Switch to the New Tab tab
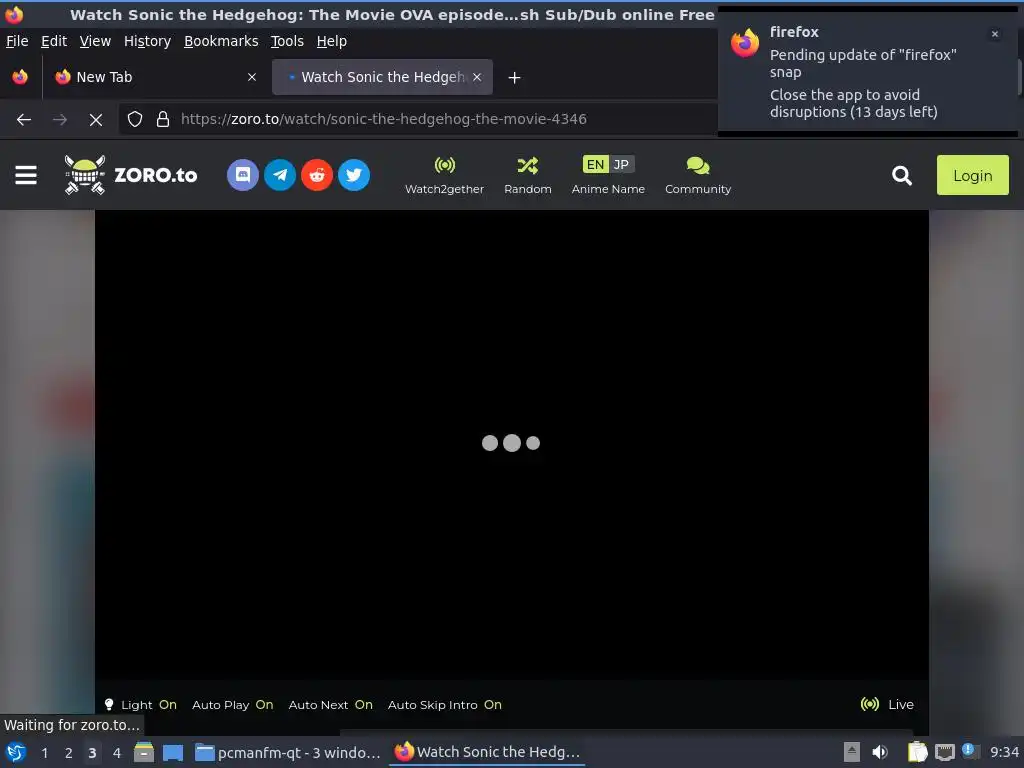 tap(155, 77)
